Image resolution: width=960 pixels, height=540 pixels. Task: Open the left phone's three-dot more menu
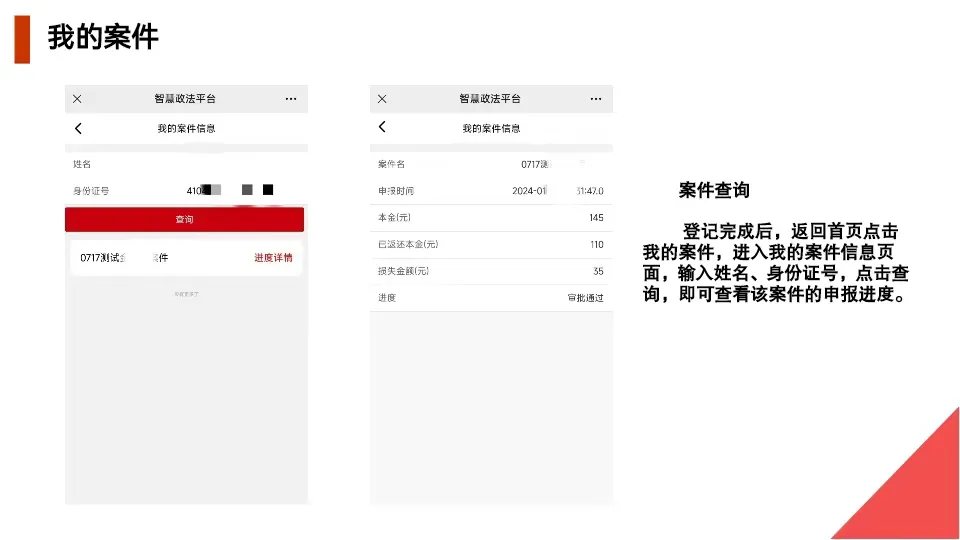291,99
